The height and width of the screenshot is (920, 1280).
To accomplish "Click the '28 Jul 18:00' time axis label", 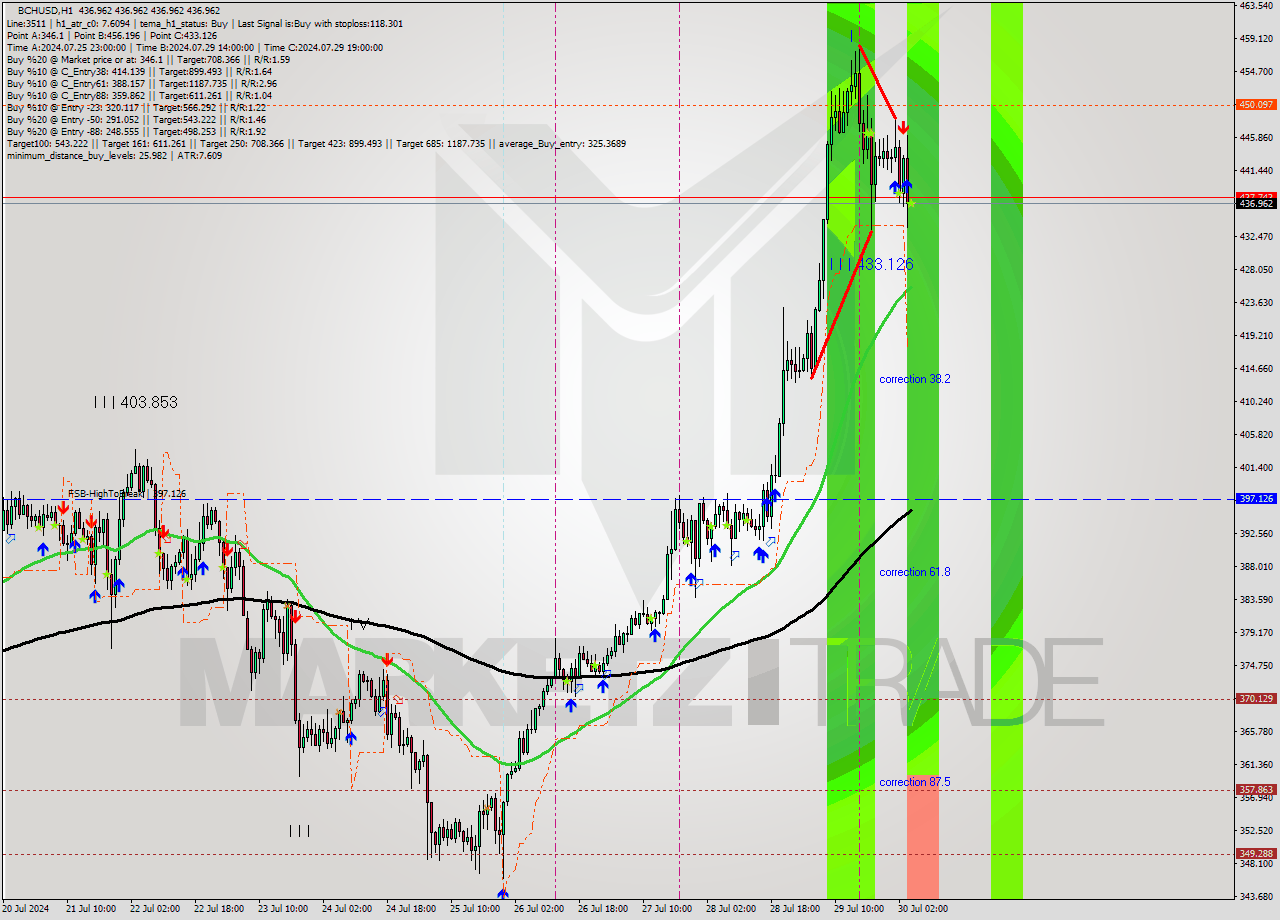I will tap(794, 909).
